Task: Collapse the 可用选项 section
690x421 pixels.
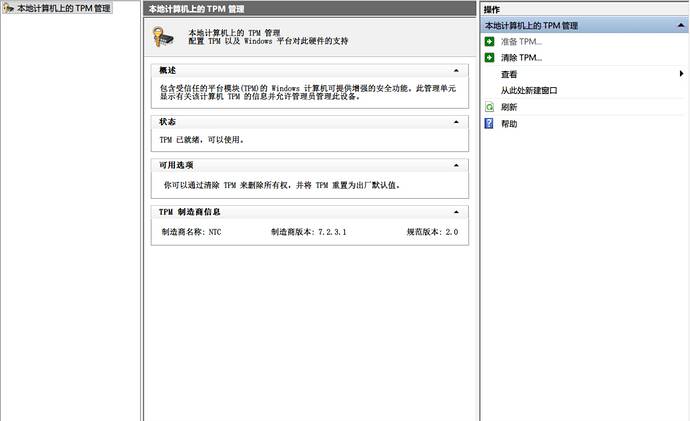Action: click(x=456, y=165)
